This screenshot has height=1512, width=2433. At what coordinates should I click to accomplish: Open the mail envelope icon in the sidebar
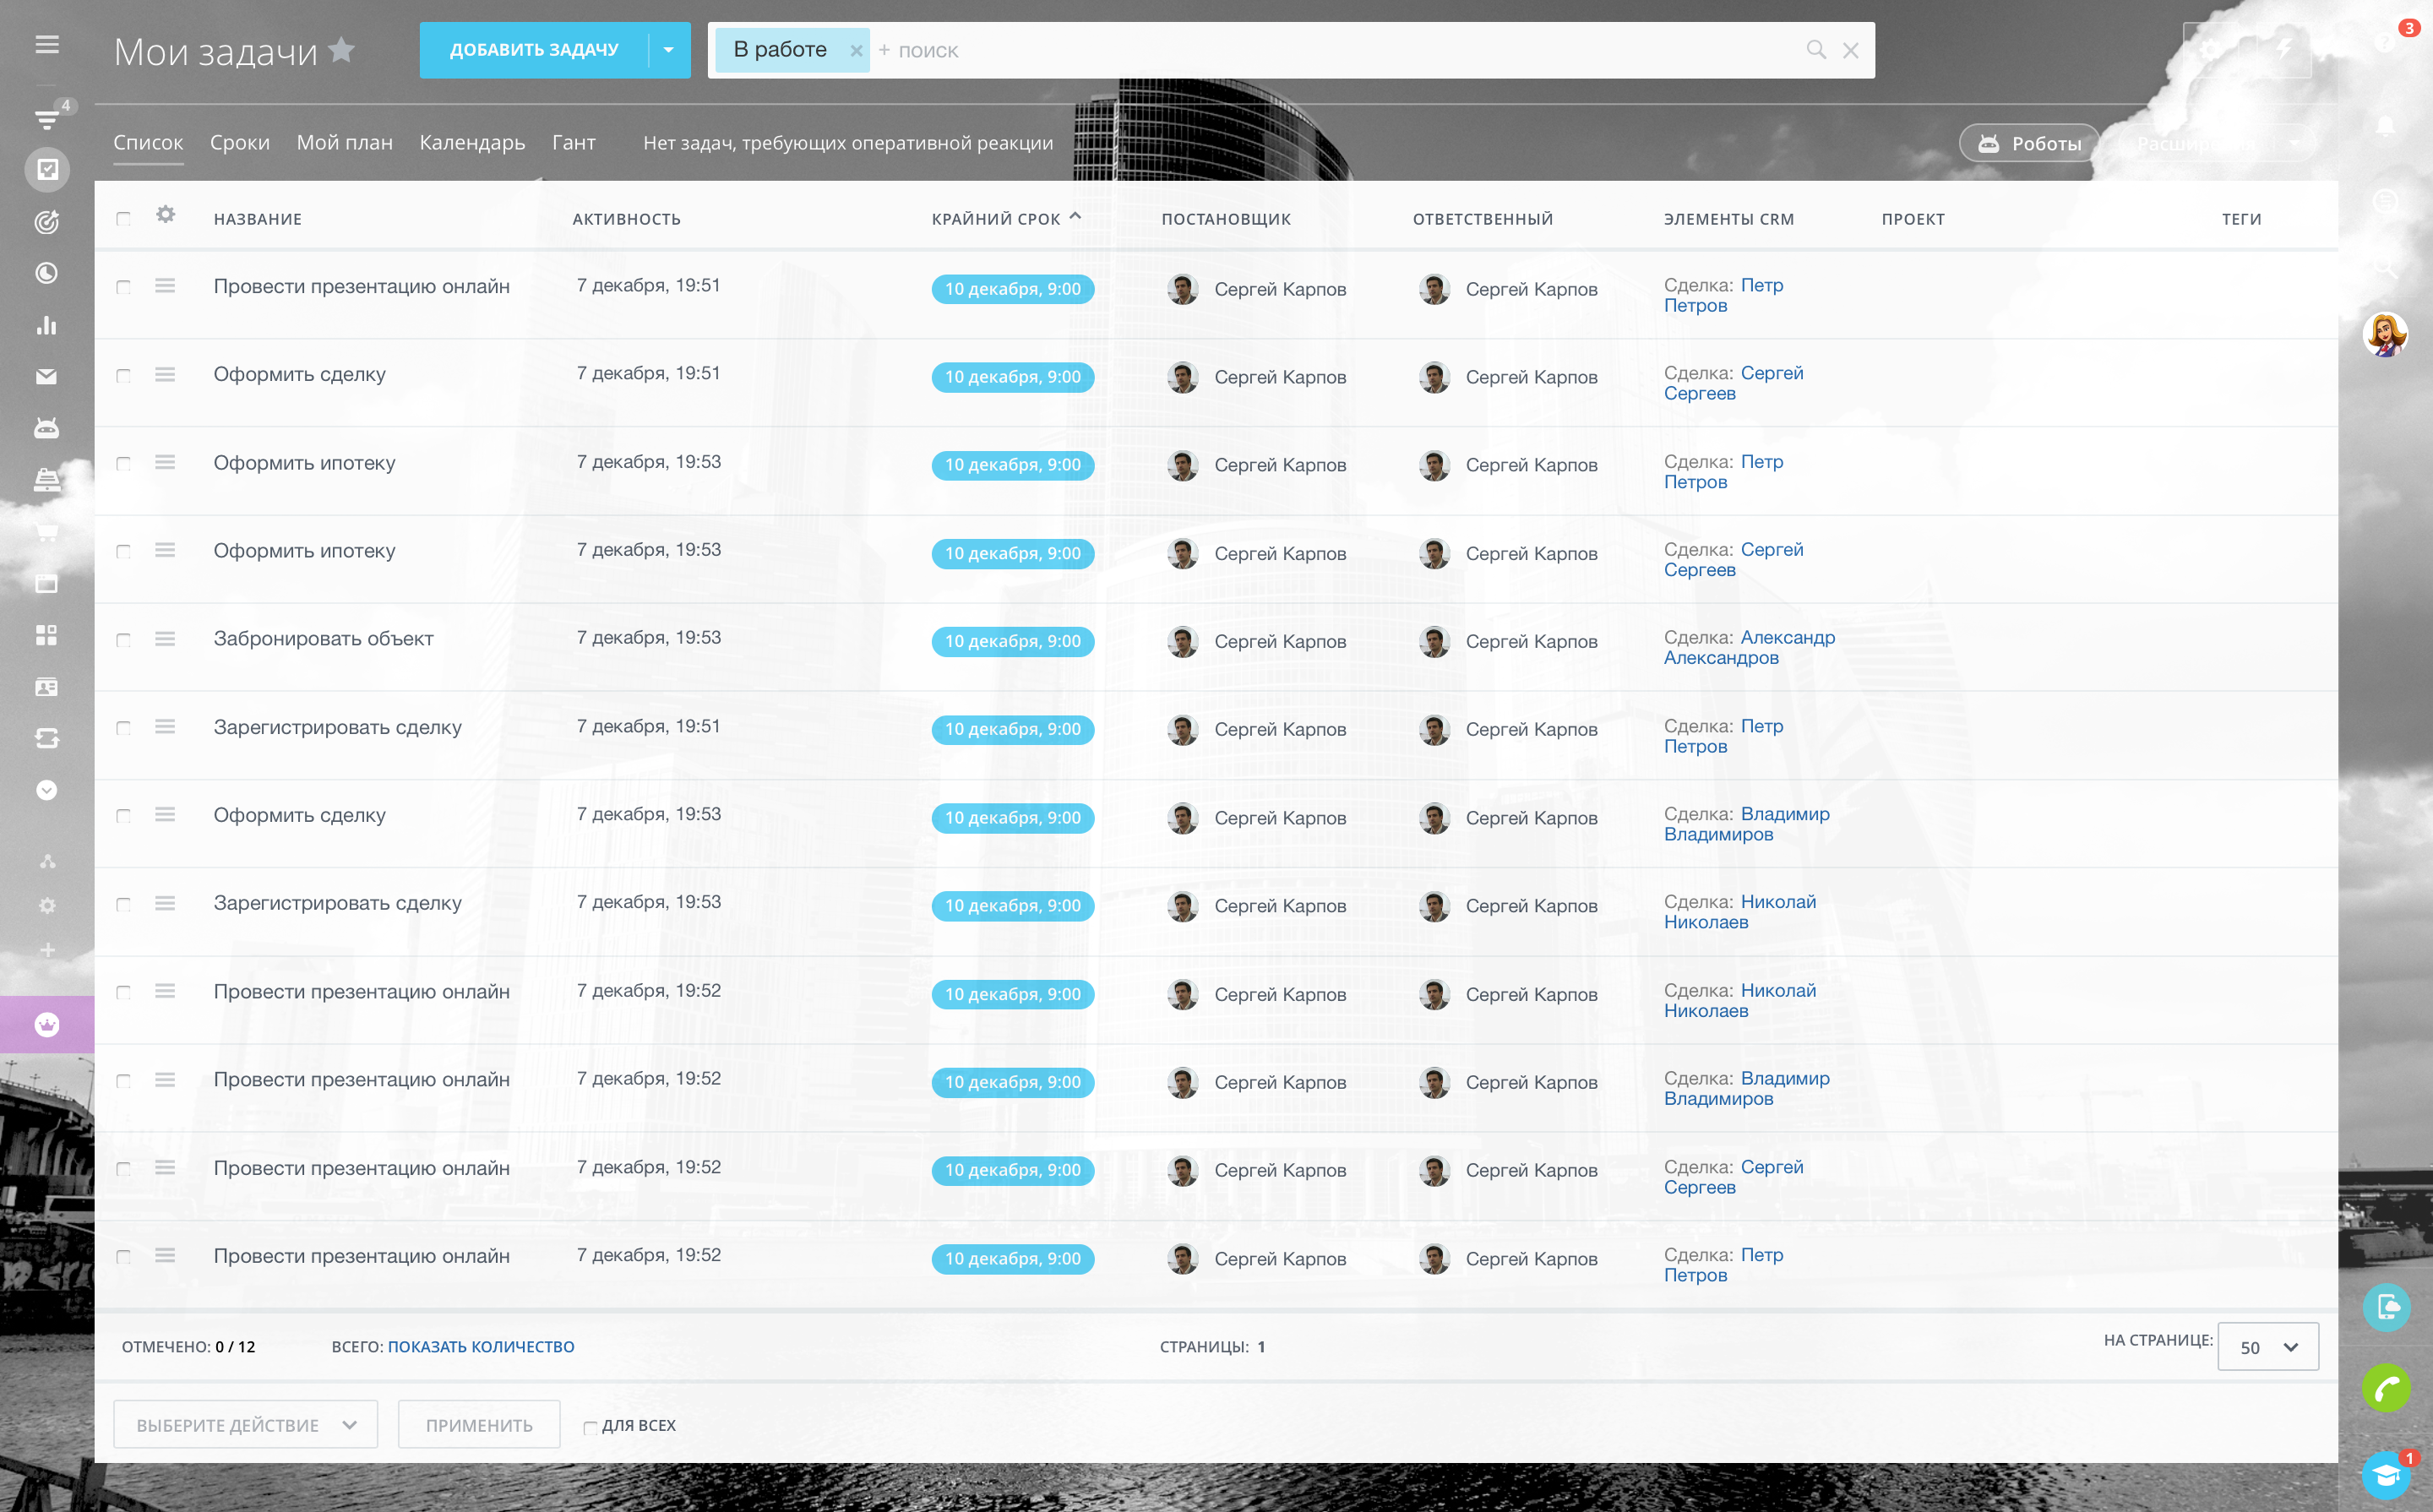coord(47,377)
